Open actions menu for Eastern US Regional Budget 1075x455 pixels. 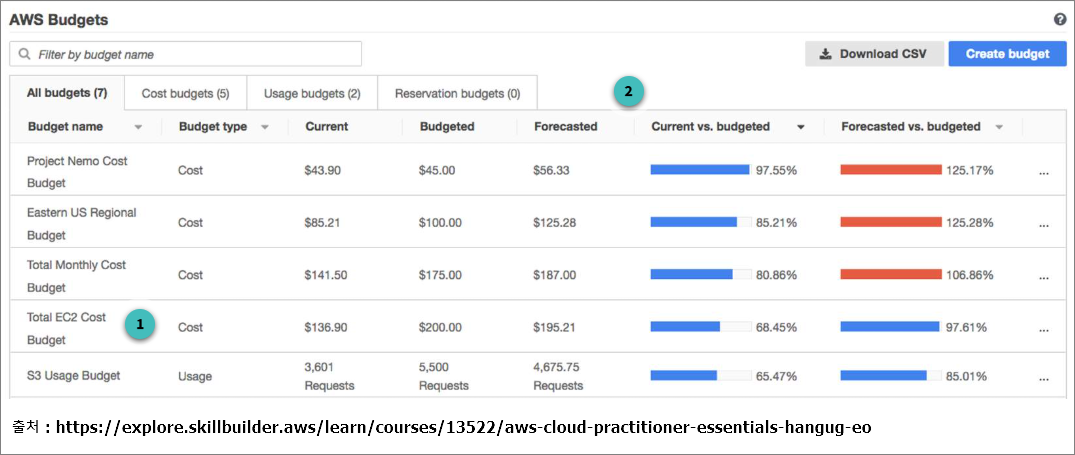[x=1043, y=225]
